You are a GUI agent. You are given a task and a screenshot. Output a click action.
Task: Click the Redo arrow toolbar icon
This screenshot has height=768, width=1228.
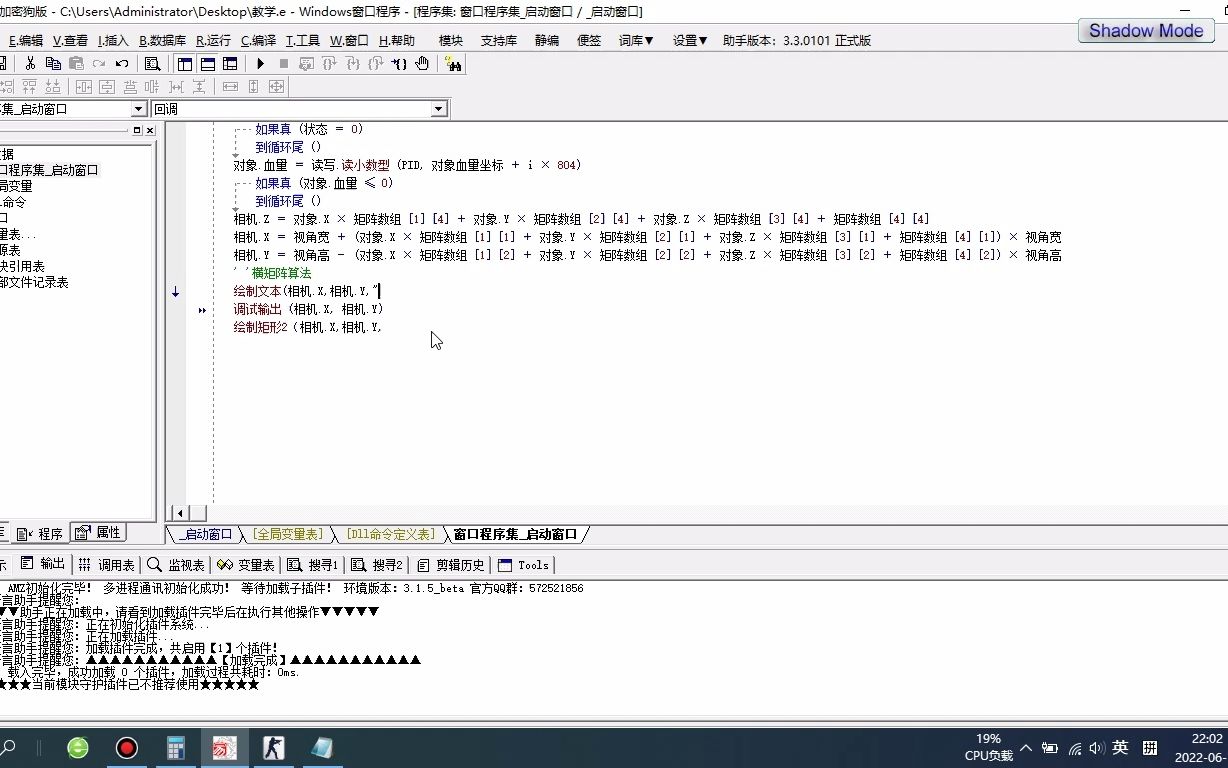point(99,63)
